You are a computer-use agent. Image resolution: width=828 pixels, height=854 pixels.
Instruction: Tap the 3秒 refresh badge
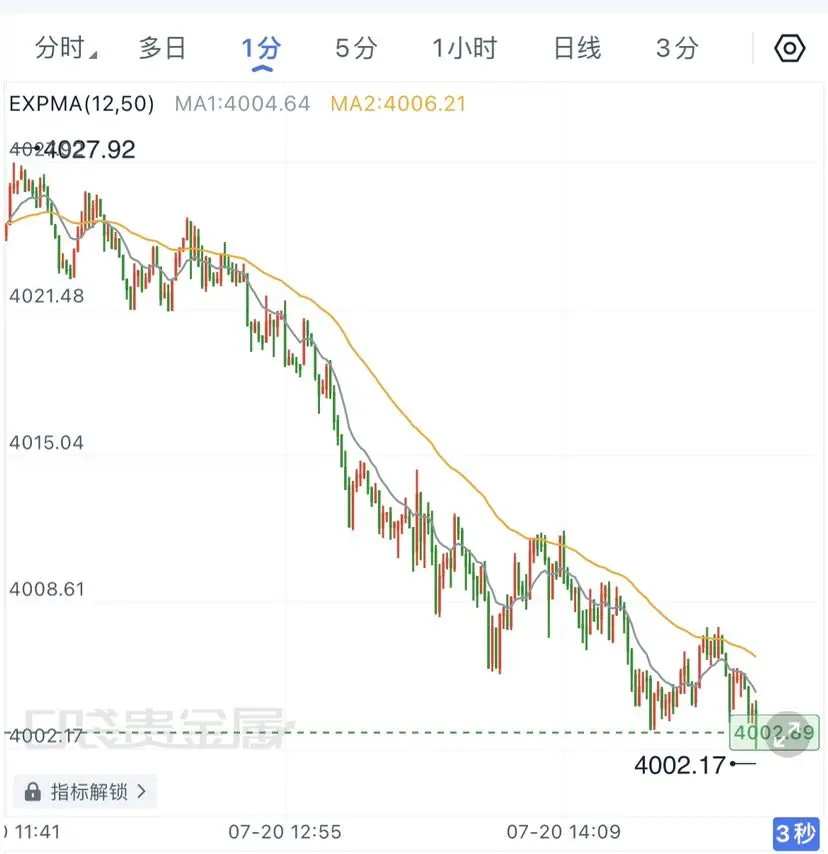coord(796,833)
